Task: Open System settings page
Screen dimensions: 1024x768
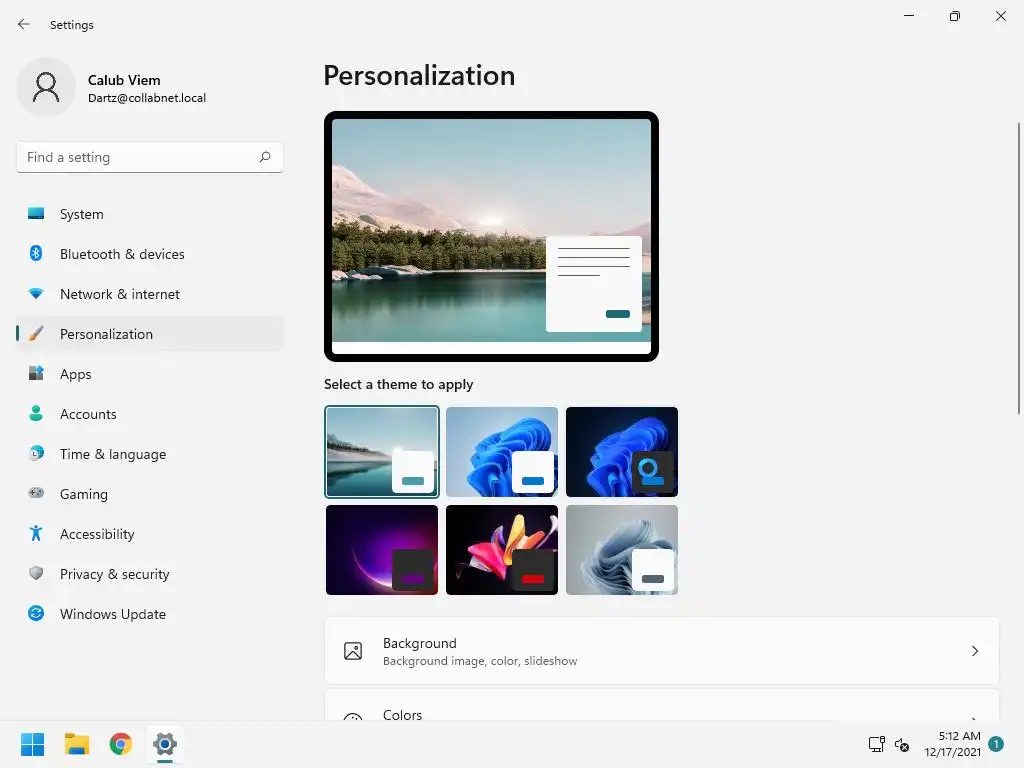Action: tap(150, 214)
